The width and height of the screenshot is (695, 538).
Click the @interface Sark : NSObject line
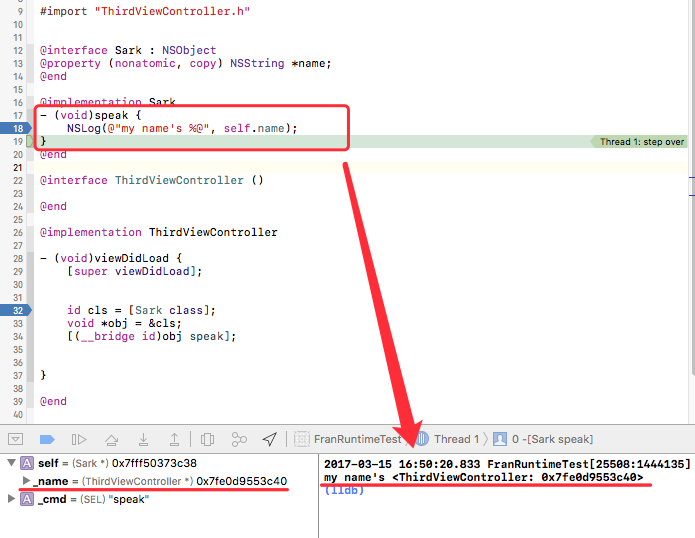click(128, 50)
